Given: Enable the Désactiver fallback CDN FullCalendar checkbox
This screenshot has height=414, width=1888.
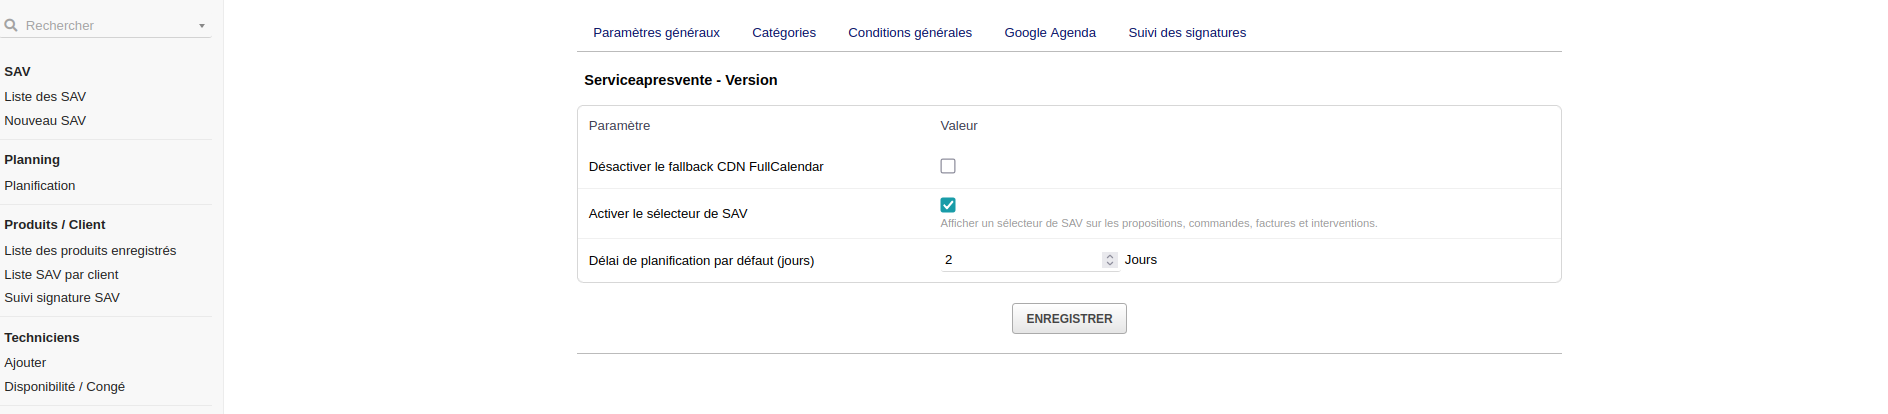Looking at the screenshot, I should pyautogui.click(x=948, y=166).
